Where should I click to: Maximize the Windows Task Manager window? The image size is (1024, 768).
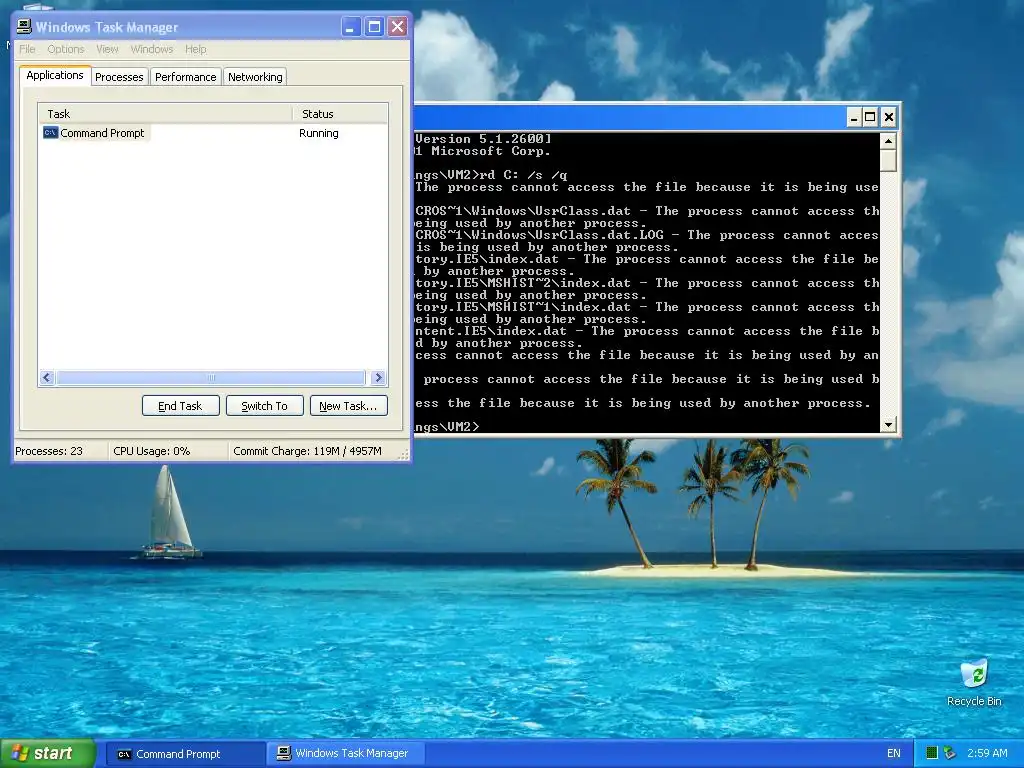pyautogui.click(x=374, y=27)
